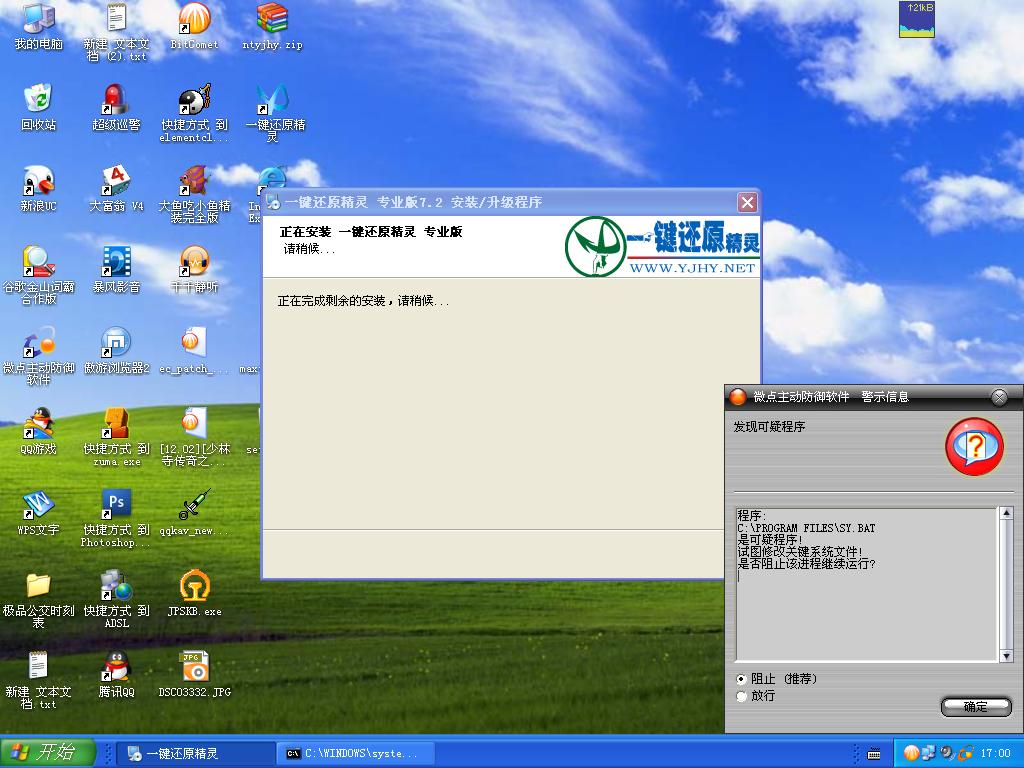The height and width of the screenshot is (768, 1024).
Task: Open the 我的电脑 desktop icon
Action: coord(39,26)
